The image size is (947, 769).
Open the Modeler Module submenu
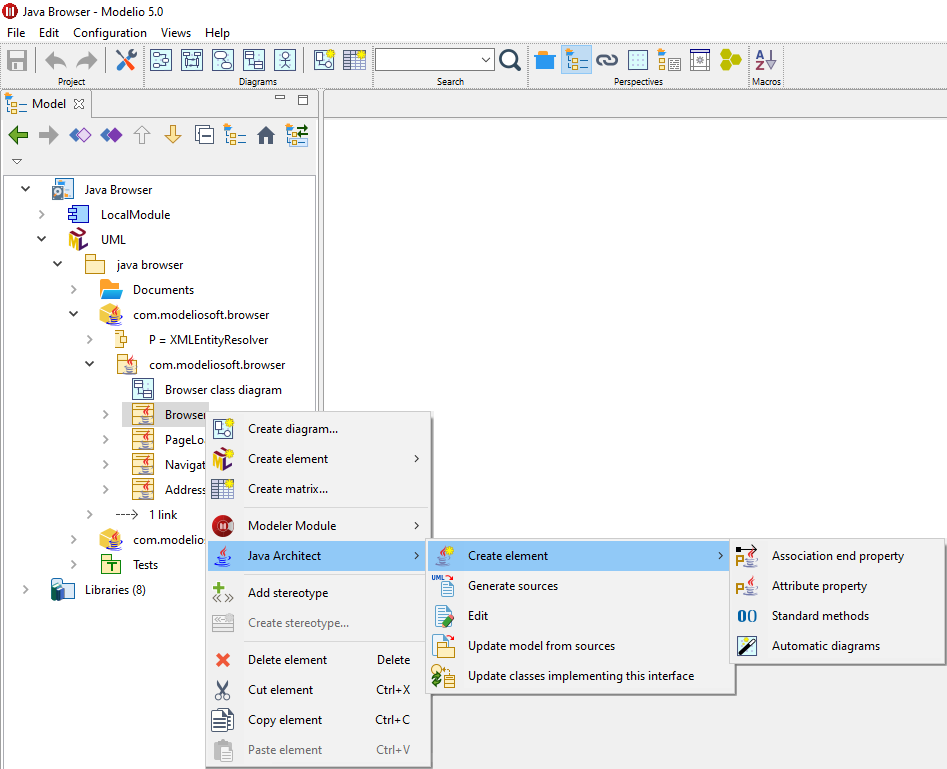click(319, 526)
